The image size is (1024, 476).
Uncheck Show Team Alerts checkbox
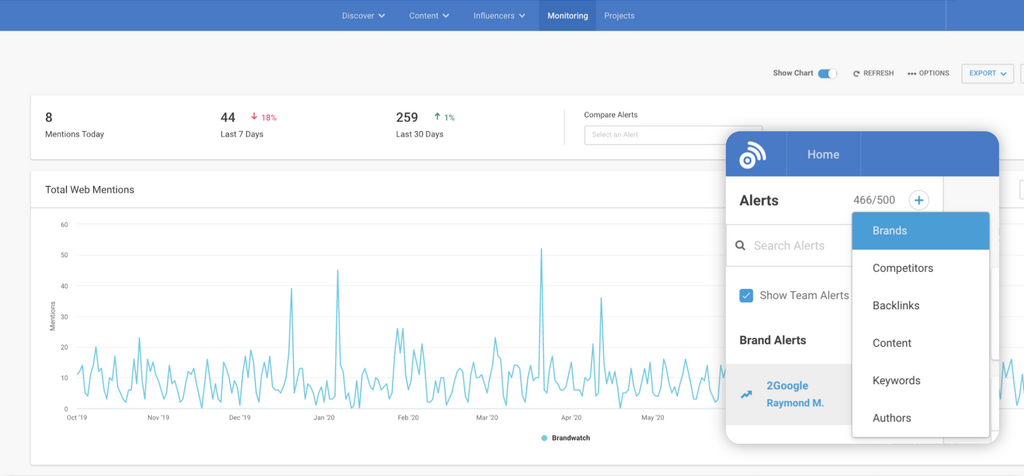(746, 296)
